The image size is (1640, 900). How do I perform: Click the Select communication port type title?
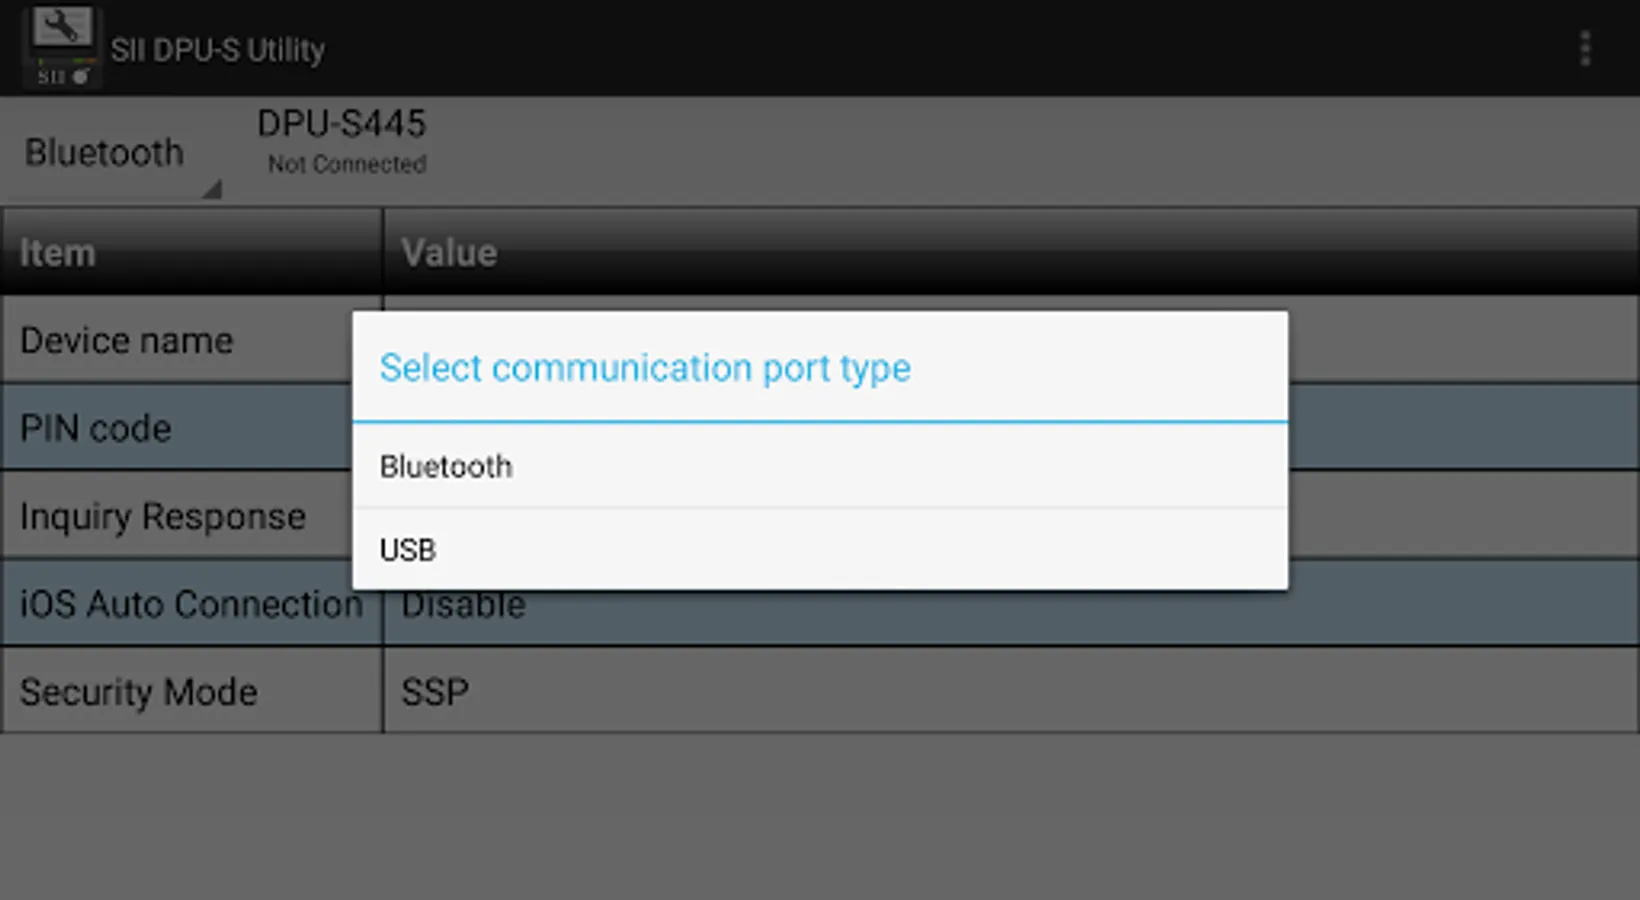[645, 368]
